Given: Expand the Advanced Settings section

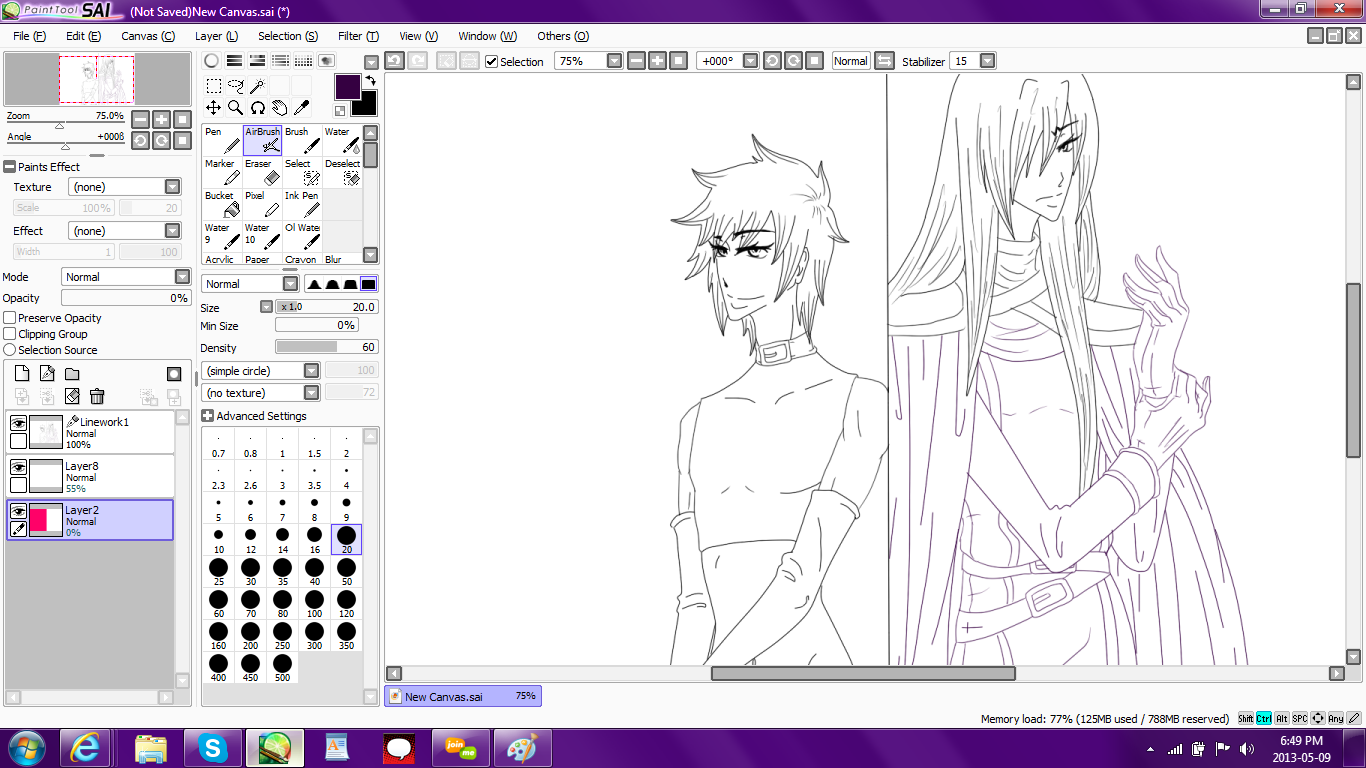Looking at the screenshot, I should (x=207, y=416).
